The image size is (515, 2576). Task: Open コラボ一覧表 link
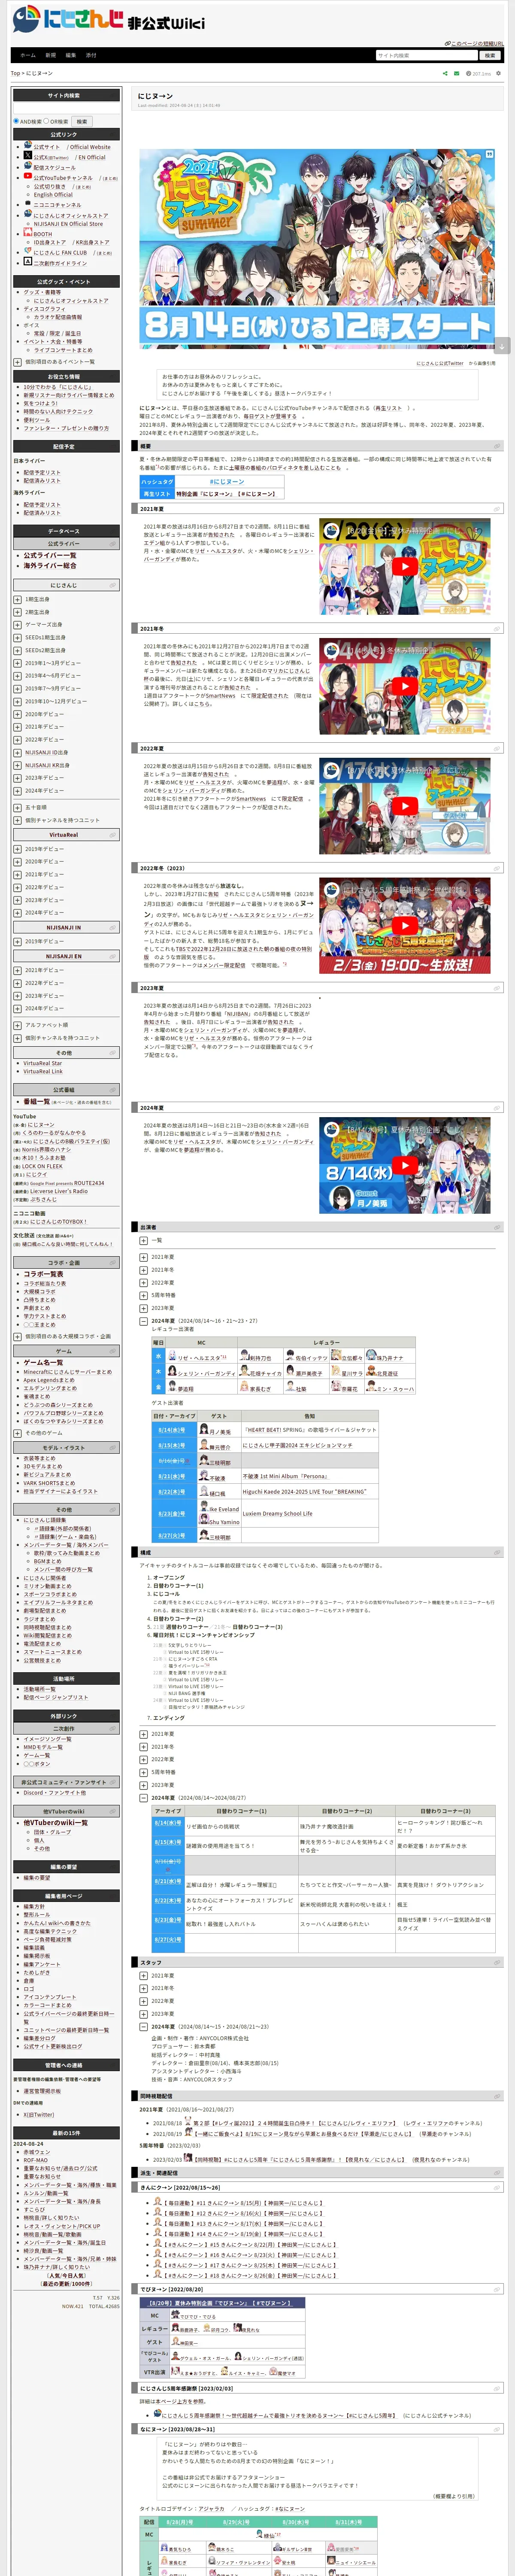[43, 1274]
